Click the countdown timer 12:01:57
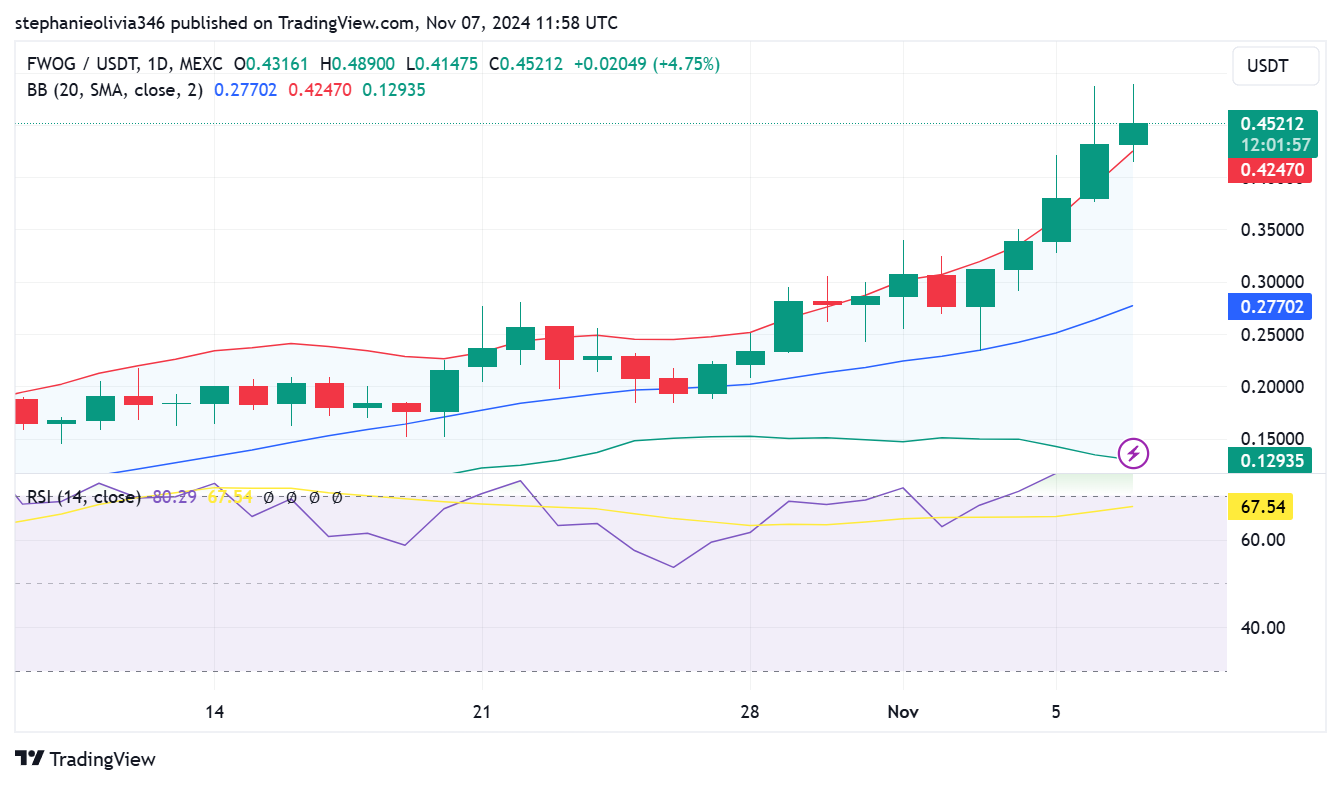 [x=1275, y=145]
